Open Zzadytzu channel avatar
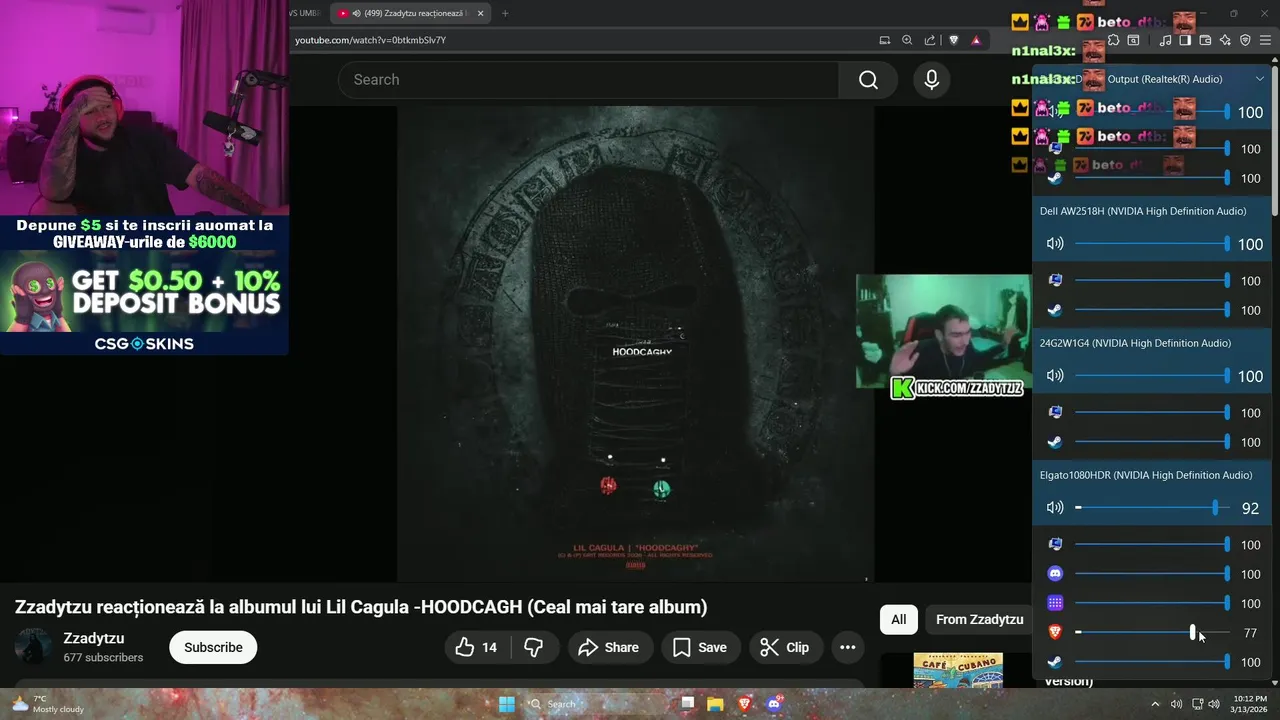 pos(33,647)
